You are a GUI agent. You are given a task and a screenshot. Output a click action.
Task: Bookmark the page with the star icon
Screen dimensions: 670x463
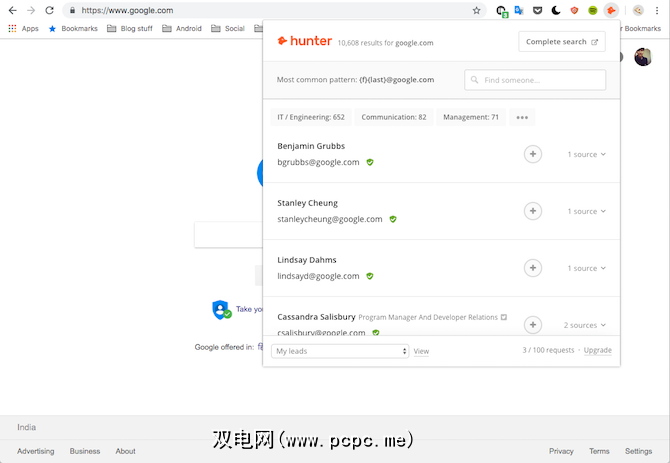pos(476,11)
